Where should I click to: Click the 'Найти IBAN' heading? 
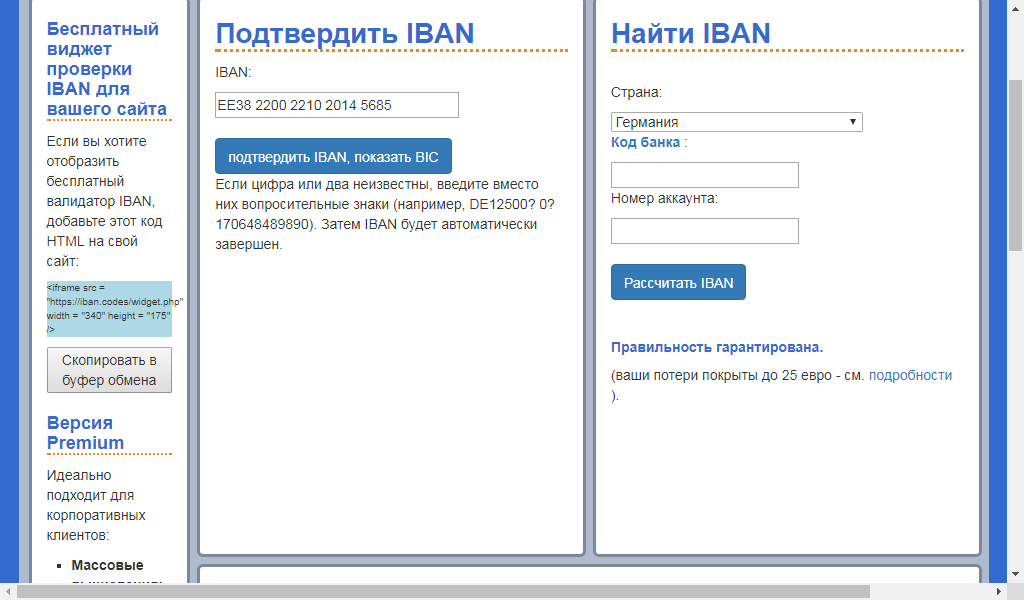[690, 33]
